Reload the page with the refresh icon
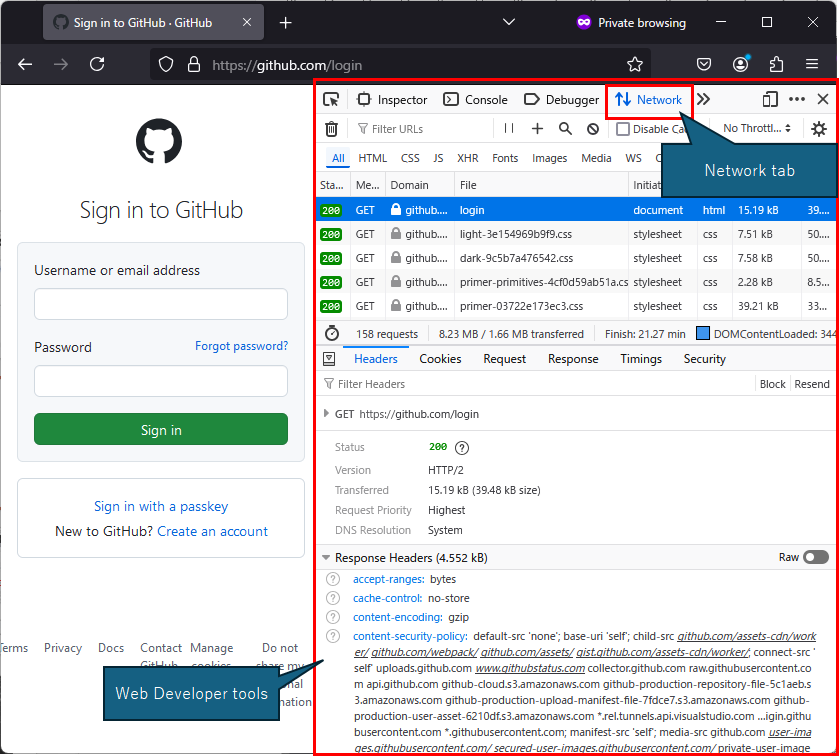The width and height of the screenshot is (839, 756). click(x=97, y=65)
